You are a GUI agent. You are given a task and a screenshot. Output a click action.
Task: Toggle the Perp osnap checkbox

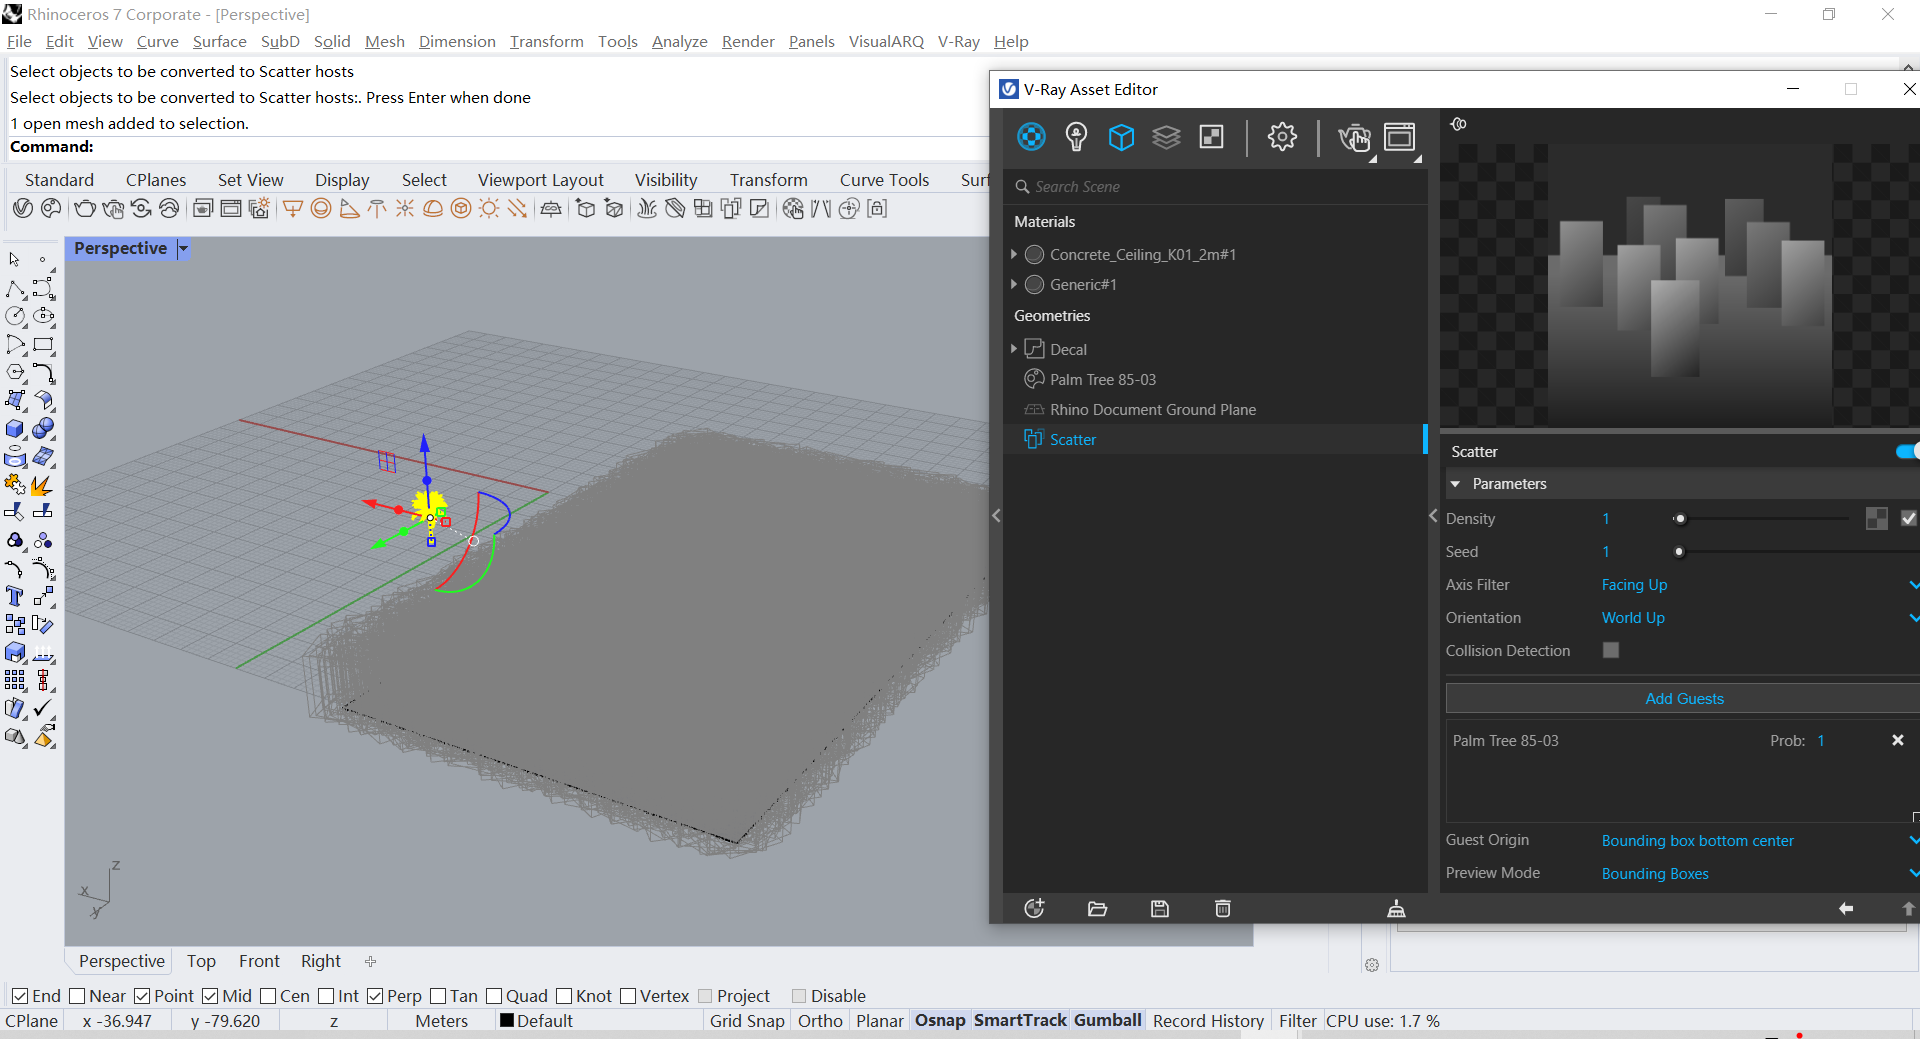click(x=375, y=996)
